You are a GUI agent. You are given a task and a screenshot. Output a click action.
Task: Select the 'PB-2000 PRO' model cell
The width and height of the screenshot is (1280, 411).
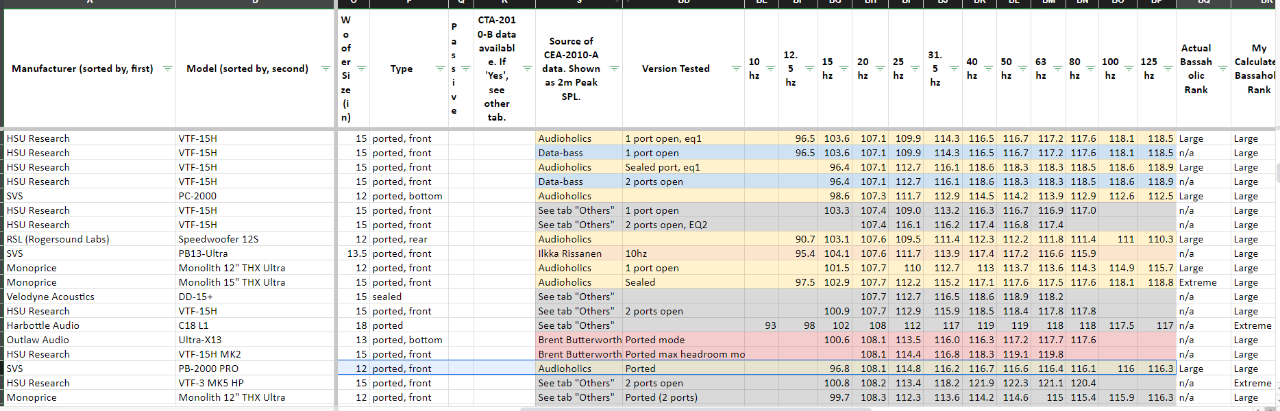click(255, 369)
